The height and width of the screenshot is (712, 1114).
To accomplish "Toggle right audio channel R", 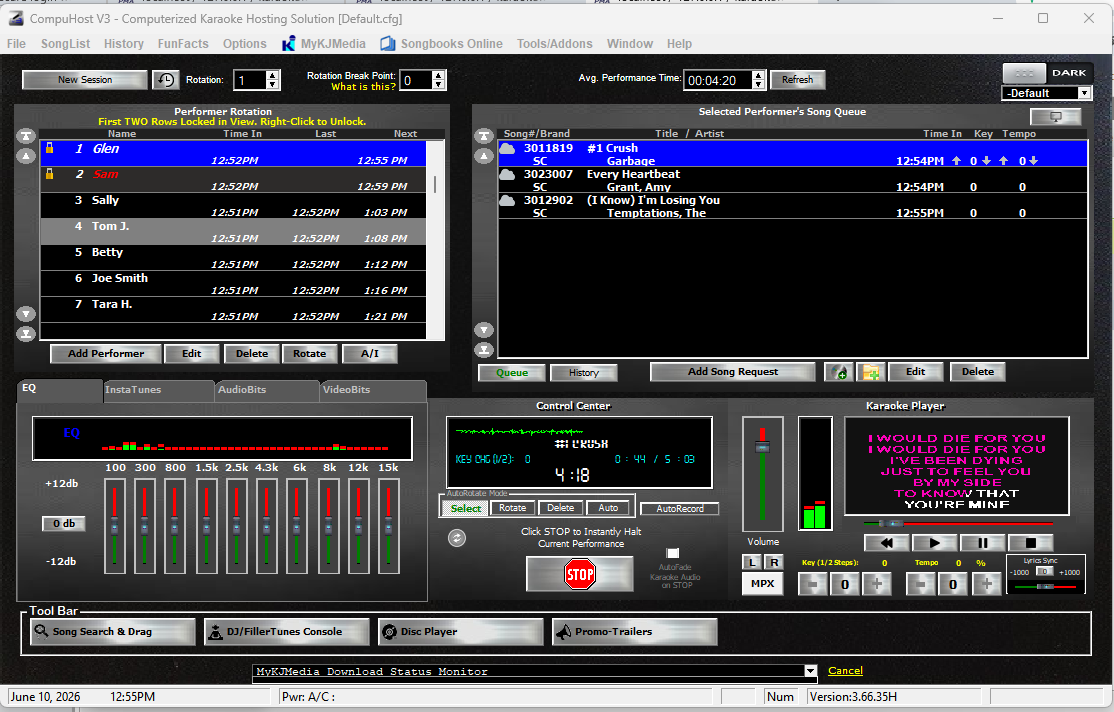I will (774, 562).
